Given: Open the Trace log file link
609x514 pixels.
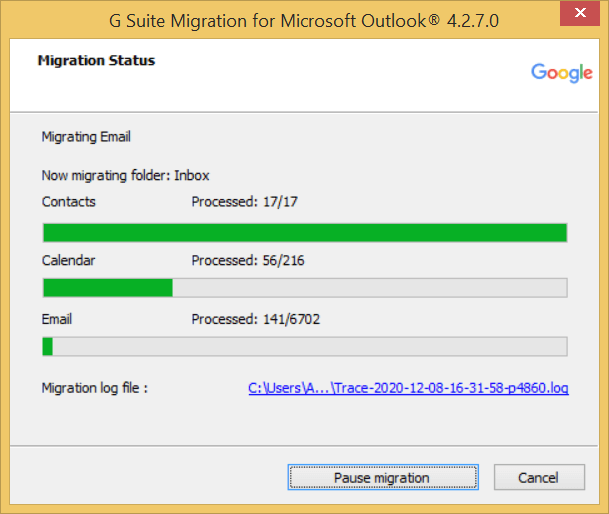Looking at the screenshot, I should click(x=408, y=388).
